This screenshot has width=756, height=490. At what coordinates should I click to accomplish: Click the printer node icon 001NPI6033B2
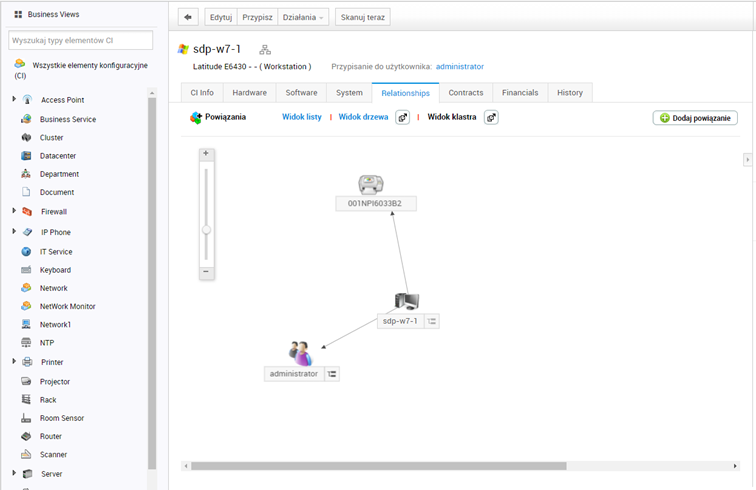371,184
